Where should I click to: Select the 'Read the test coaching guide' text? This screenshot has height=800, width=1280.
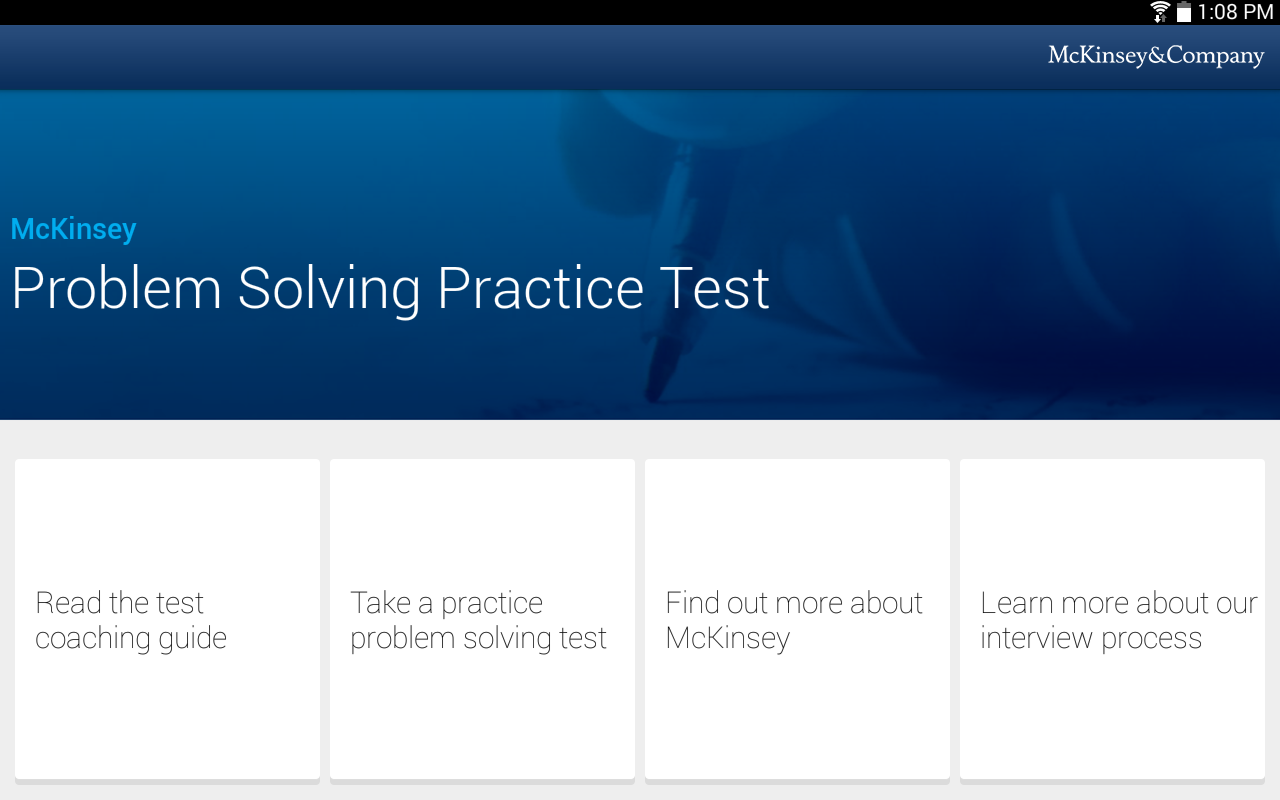[131, 620]
